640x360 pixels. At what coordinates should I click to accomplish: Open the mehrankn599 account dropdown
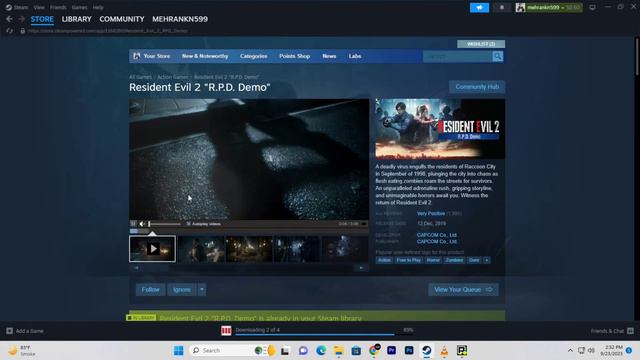(549, 7)
